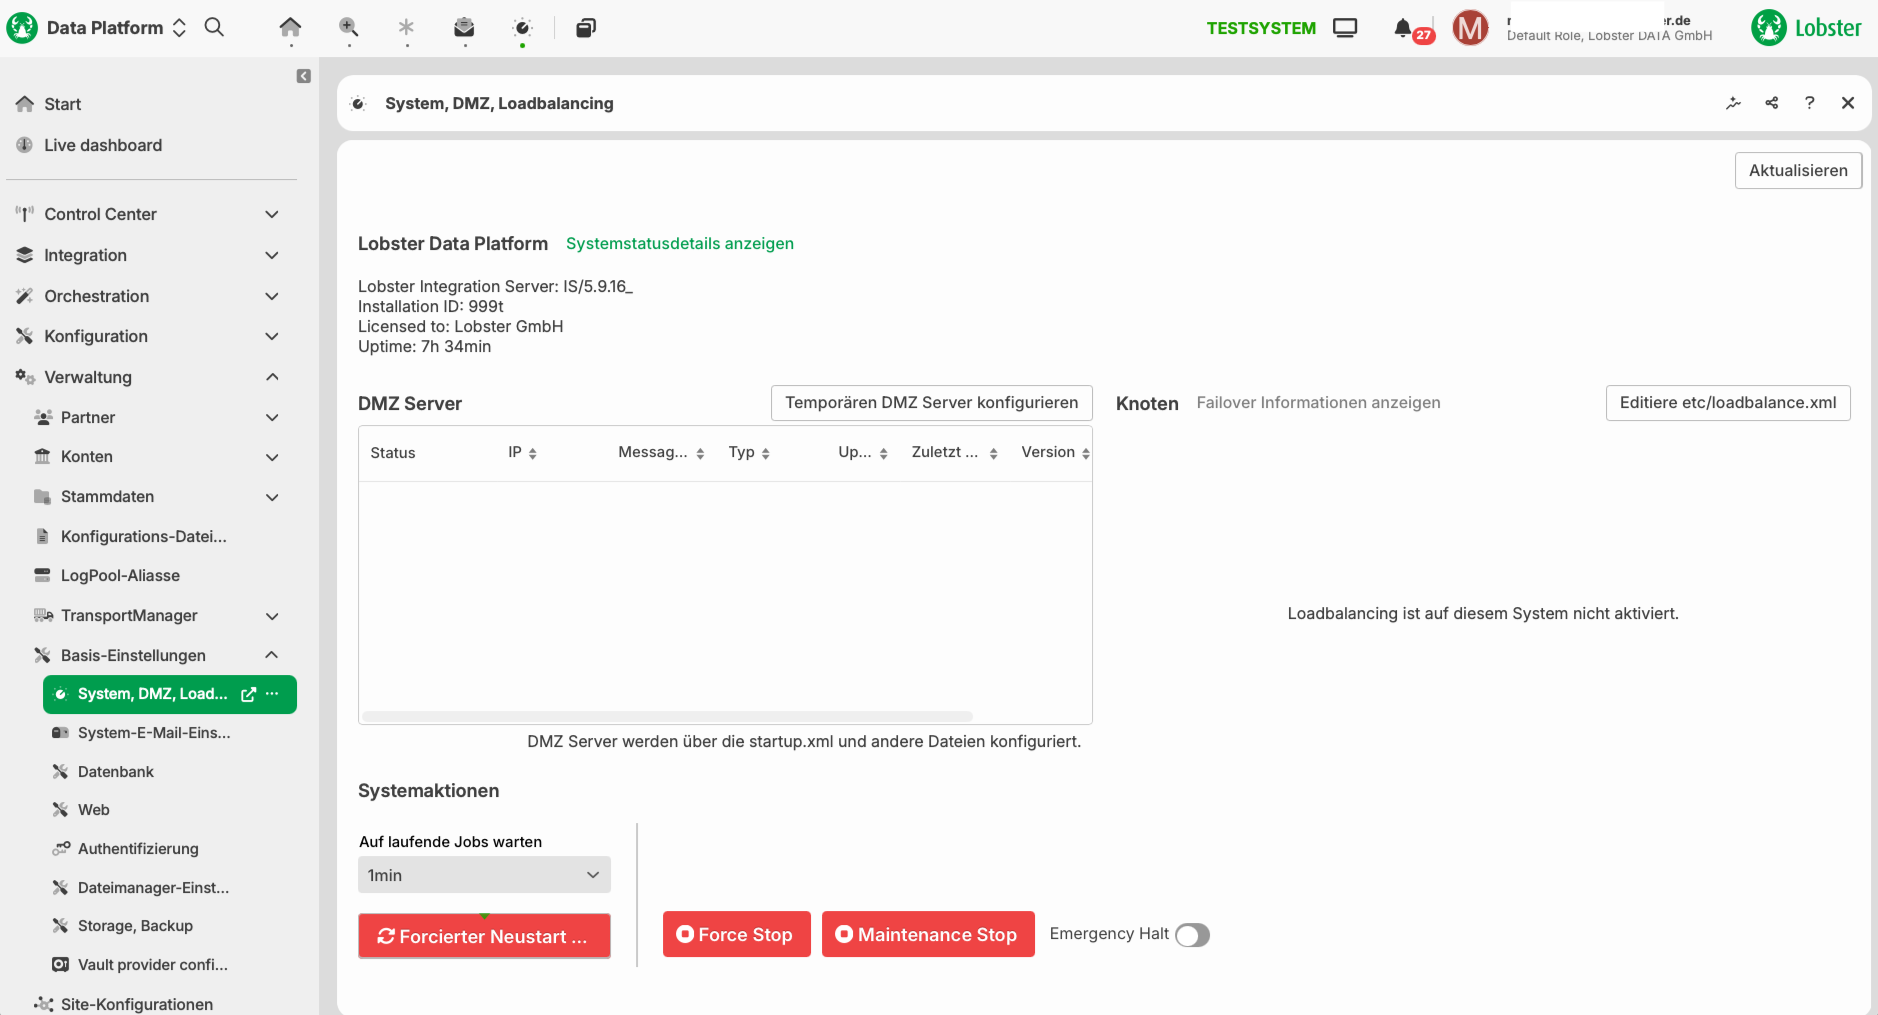The height and width of the screenshot is (1015, 1878).
Task: Open the inbox tray toolbar icon
Action: (x=464, y=27)
